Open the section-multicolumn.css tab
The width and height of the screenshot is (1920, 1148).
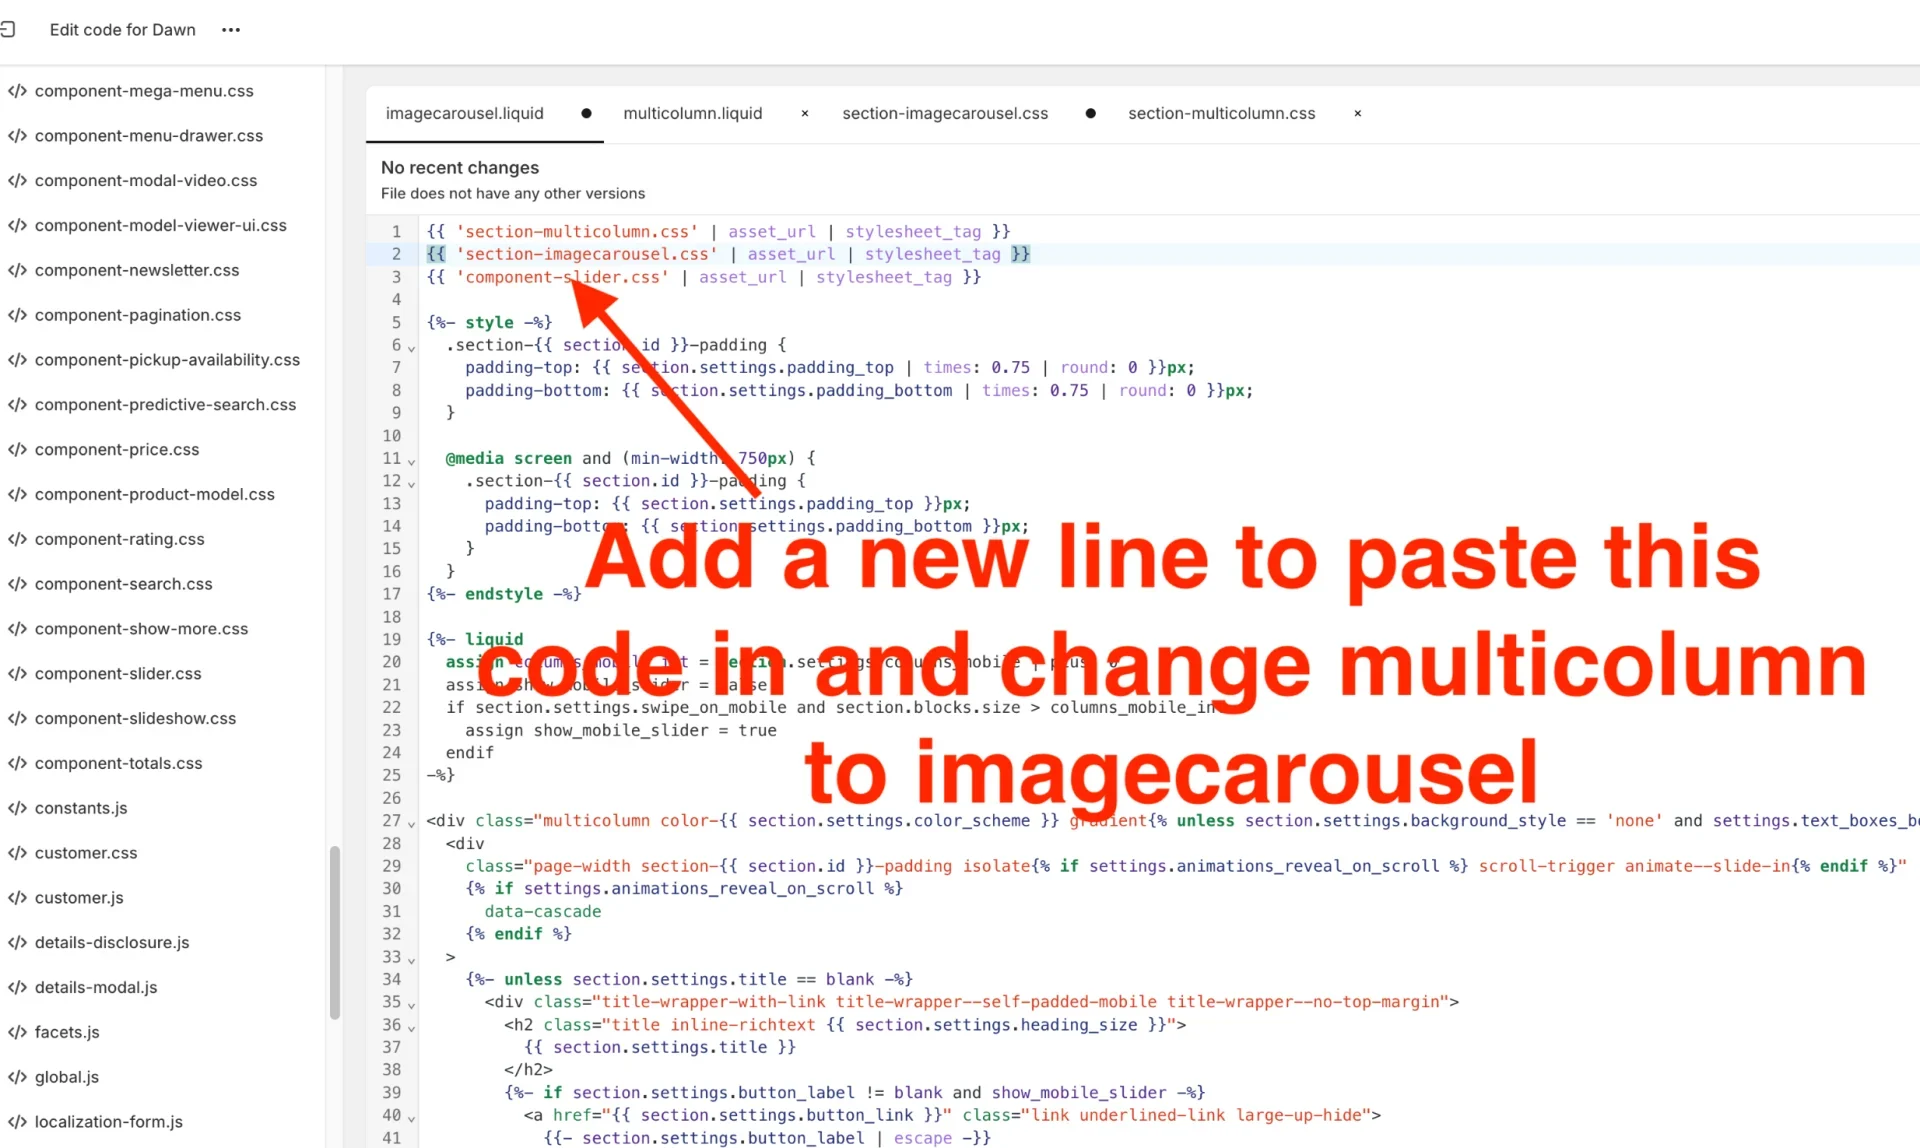tap(1221, 113)
